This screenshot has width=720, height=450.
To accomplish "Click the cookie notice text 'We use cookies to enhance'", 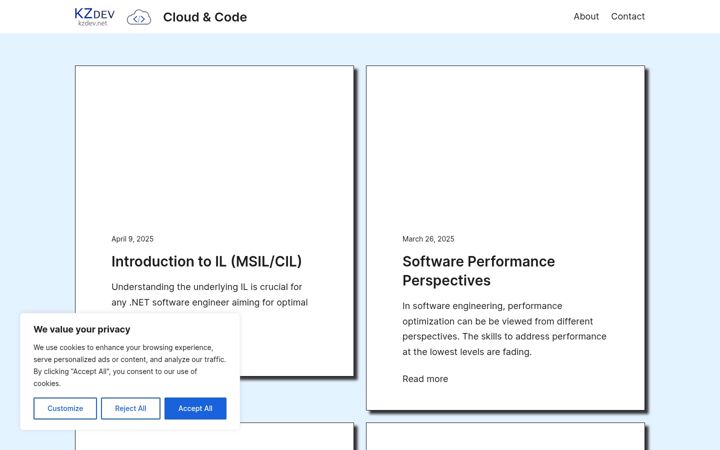I will [129, 365].
